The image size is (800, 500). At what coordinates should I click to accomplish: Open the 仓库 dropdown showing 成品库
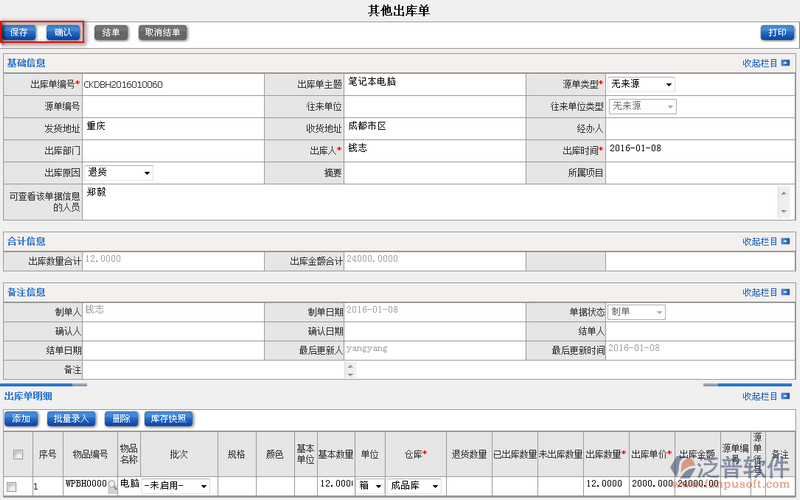point(413,486)
